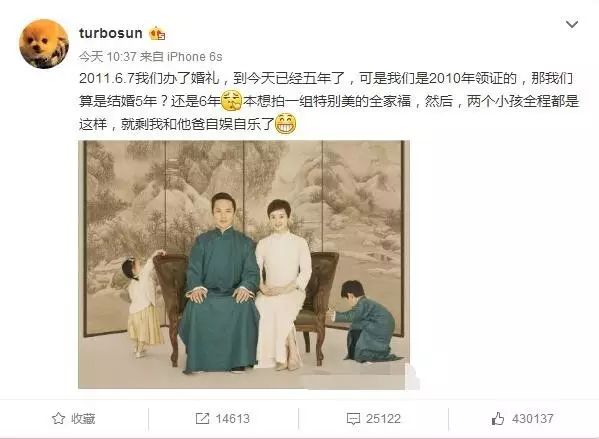Open the turbosun username link
The height and width of the screenshot is (439, 599).
[111, 33]
